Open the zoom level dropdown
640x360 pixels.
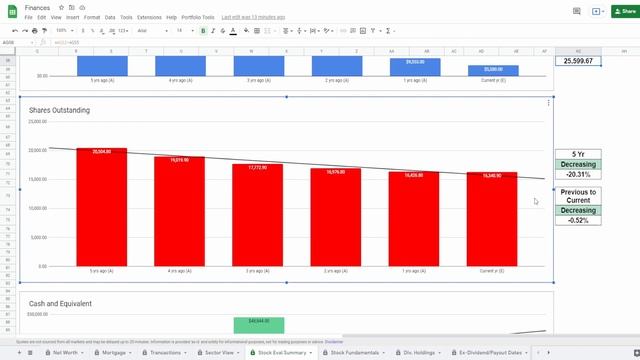coord(65,31)
